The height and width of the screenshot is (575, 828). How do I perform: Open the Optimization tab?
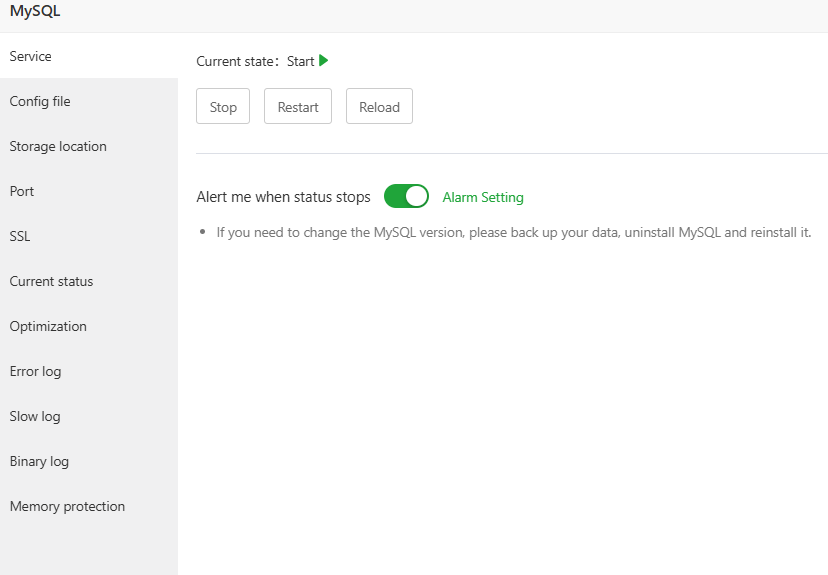(x=48, y=327)
